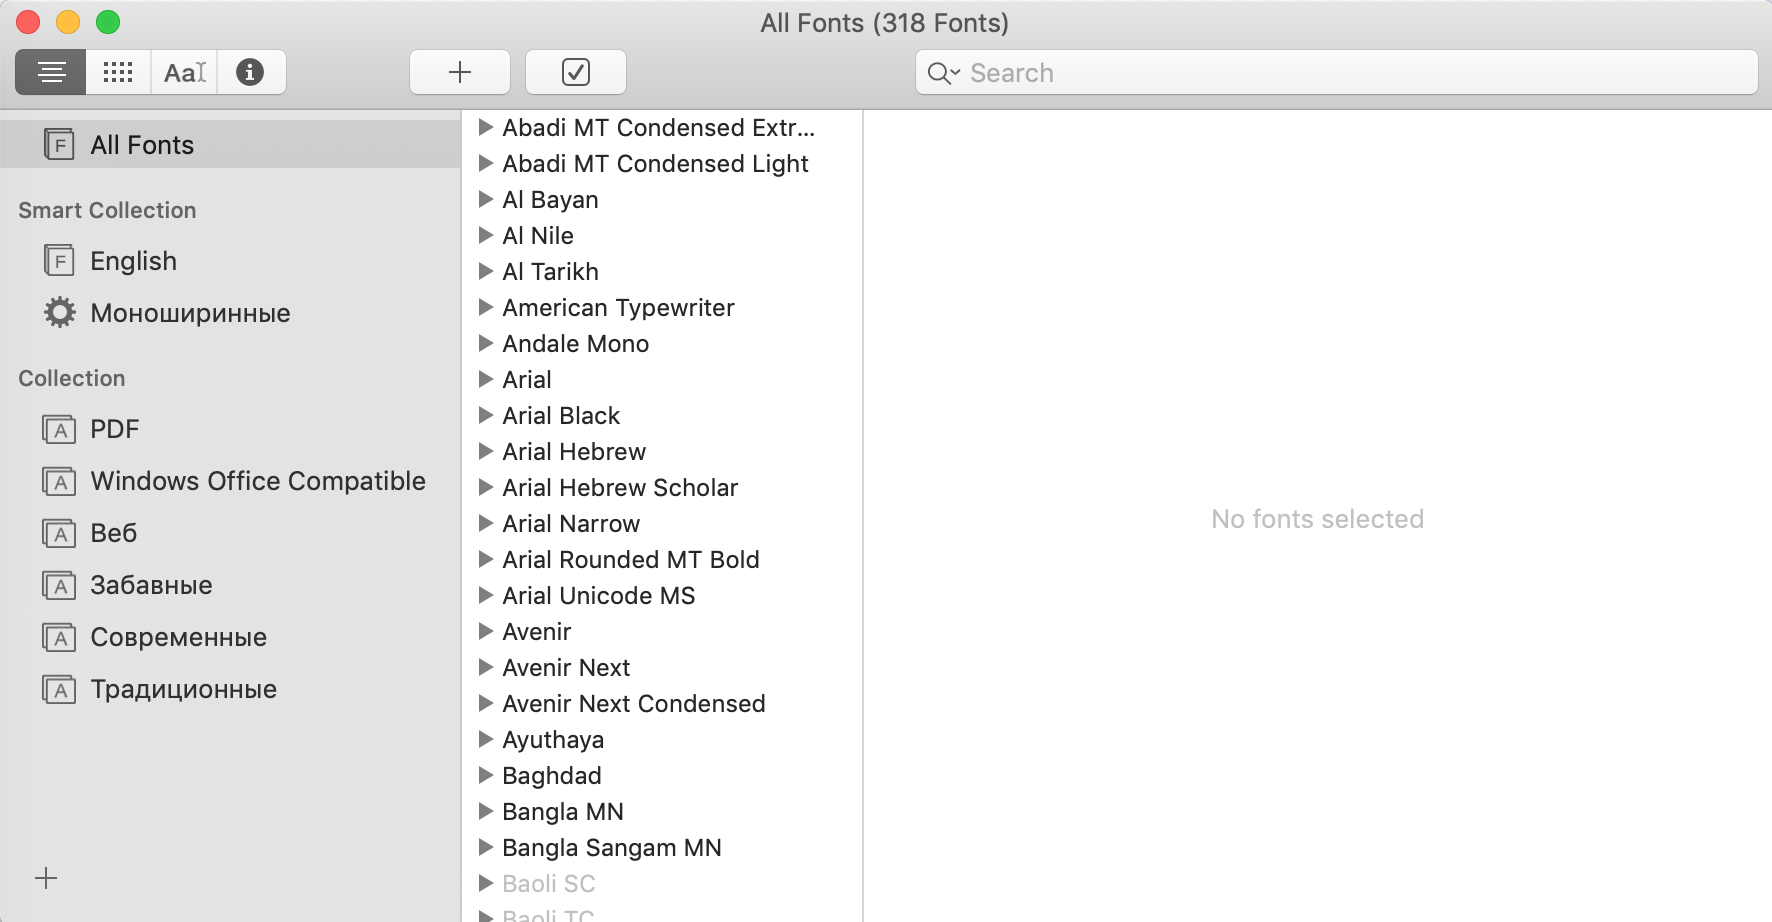The height and width of the screenshot is (922, 1772).
Task: Expand Abadi MT Condensed Light family
Action: [486, 163]
